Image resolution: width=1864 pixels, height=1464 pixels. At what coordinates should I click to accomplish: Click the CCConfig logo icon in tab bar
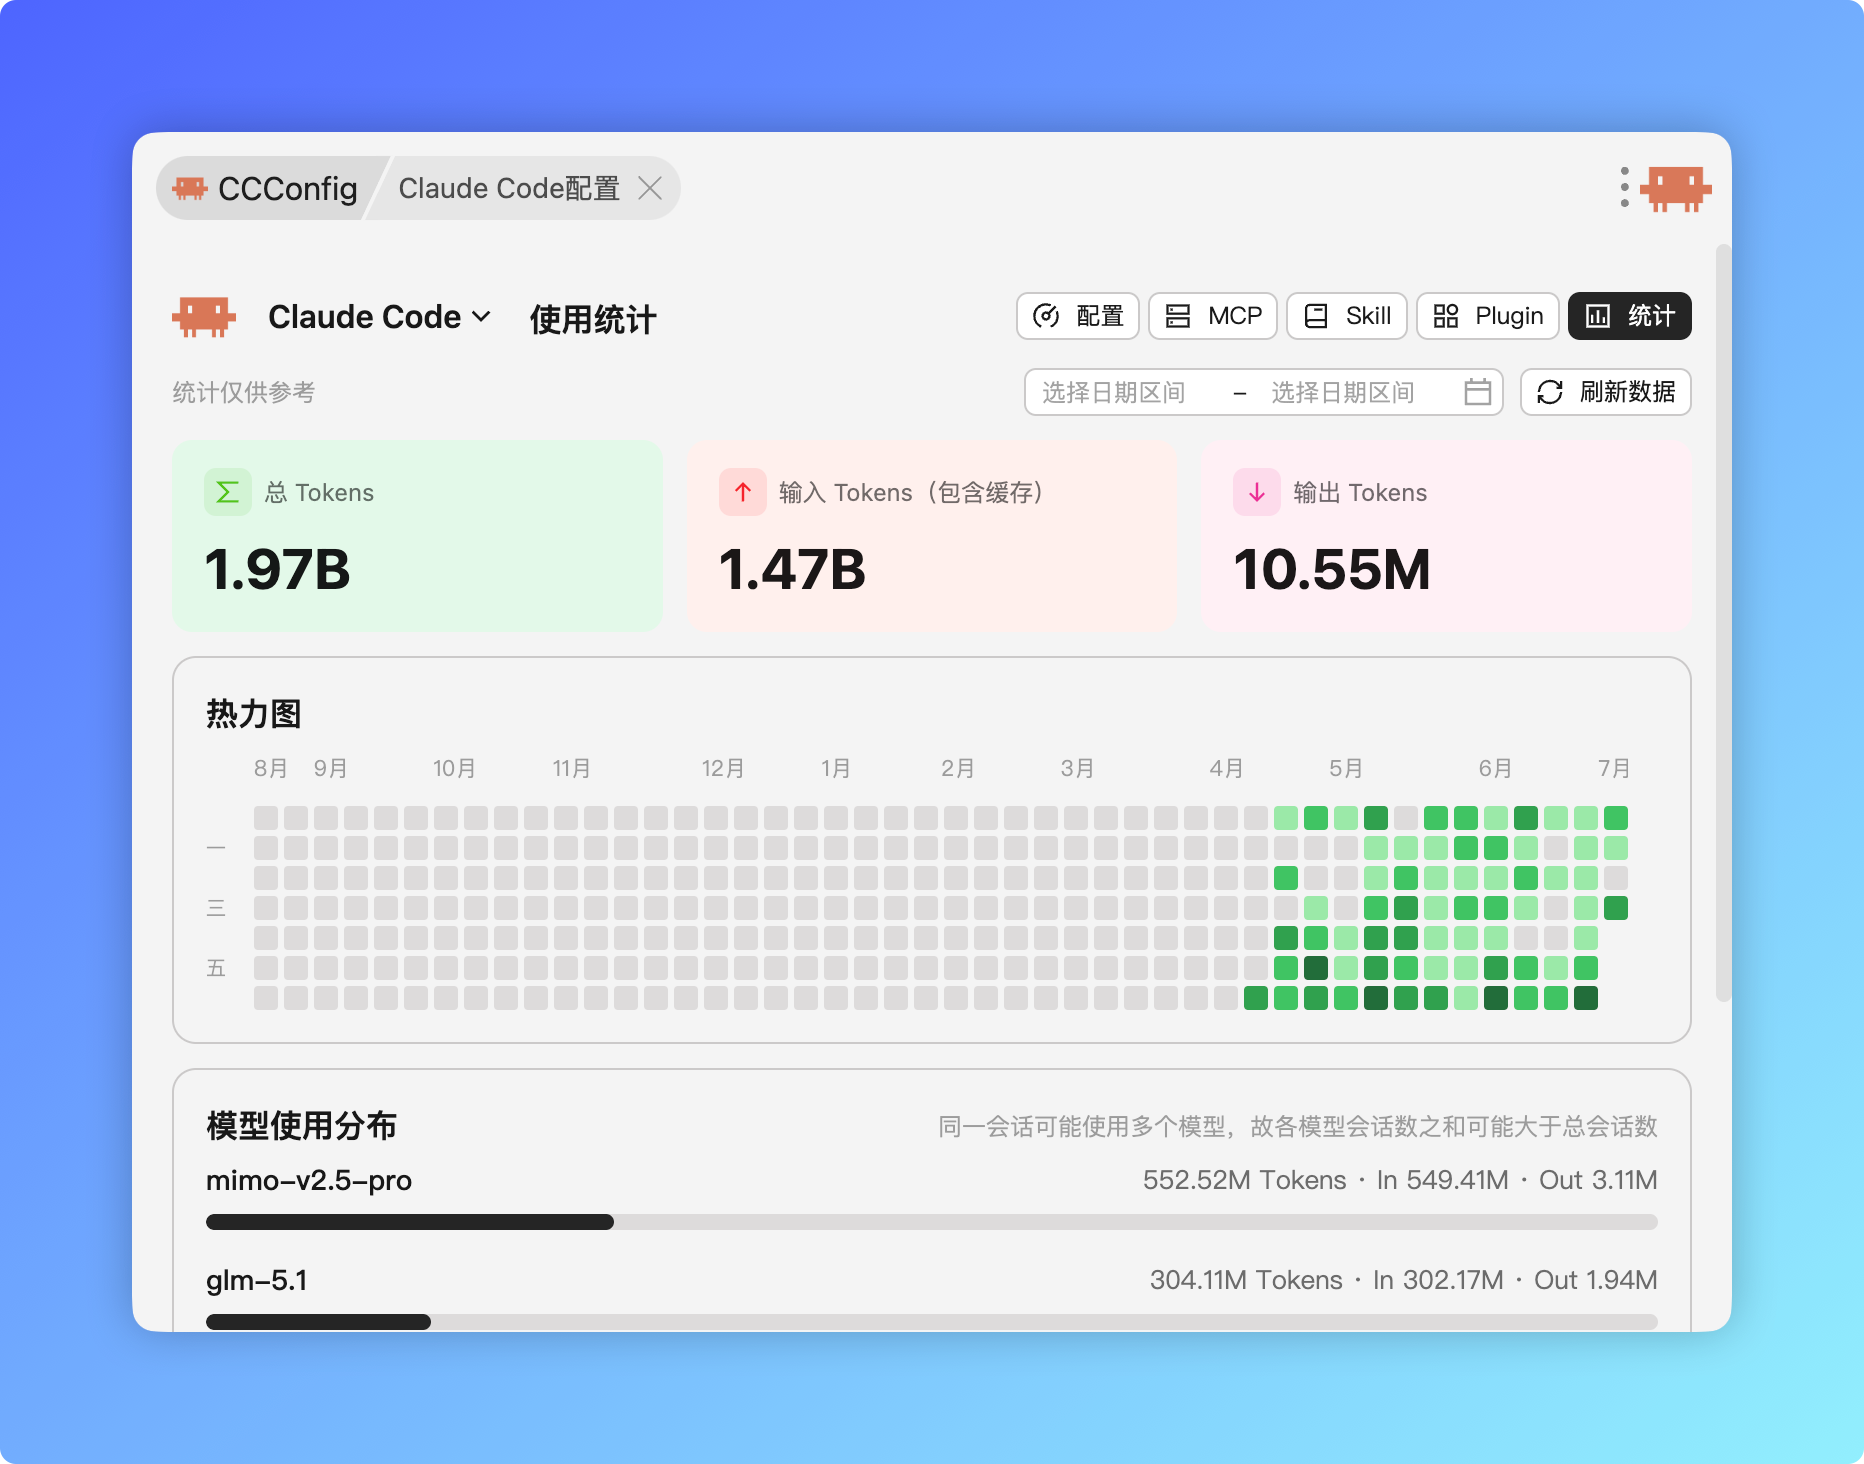(189, 188)
